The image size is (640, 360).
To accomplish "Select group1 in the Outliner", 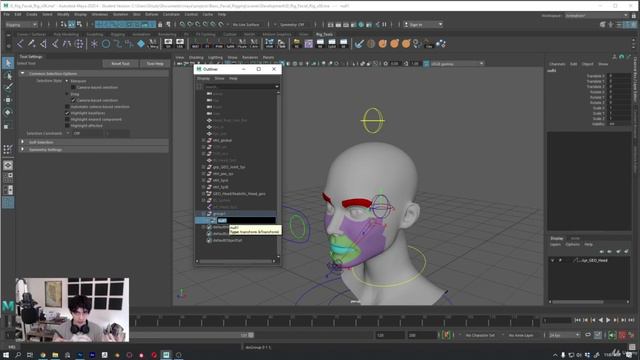I will click(219, 213).
